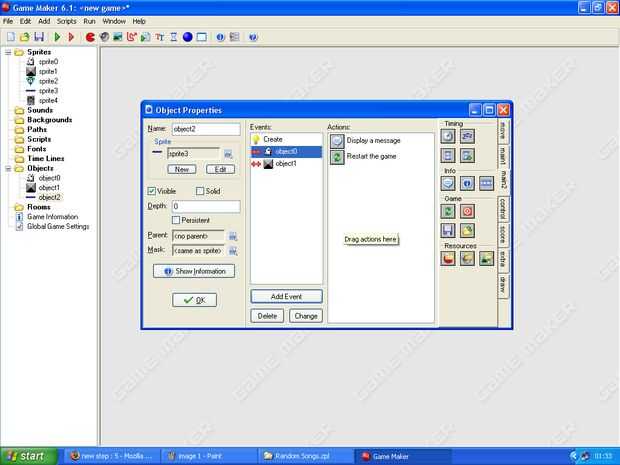Save the game using toolbar disk icon
Screen dimensions: 620x465
point(39,37)
